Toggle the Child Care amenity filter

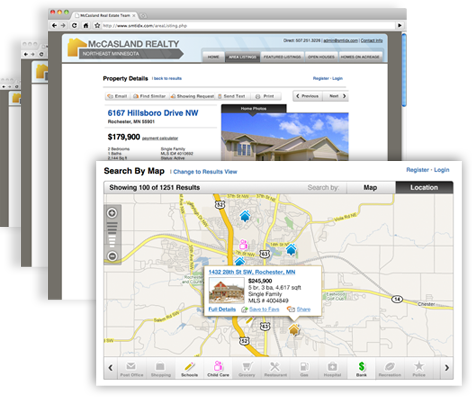218,369
